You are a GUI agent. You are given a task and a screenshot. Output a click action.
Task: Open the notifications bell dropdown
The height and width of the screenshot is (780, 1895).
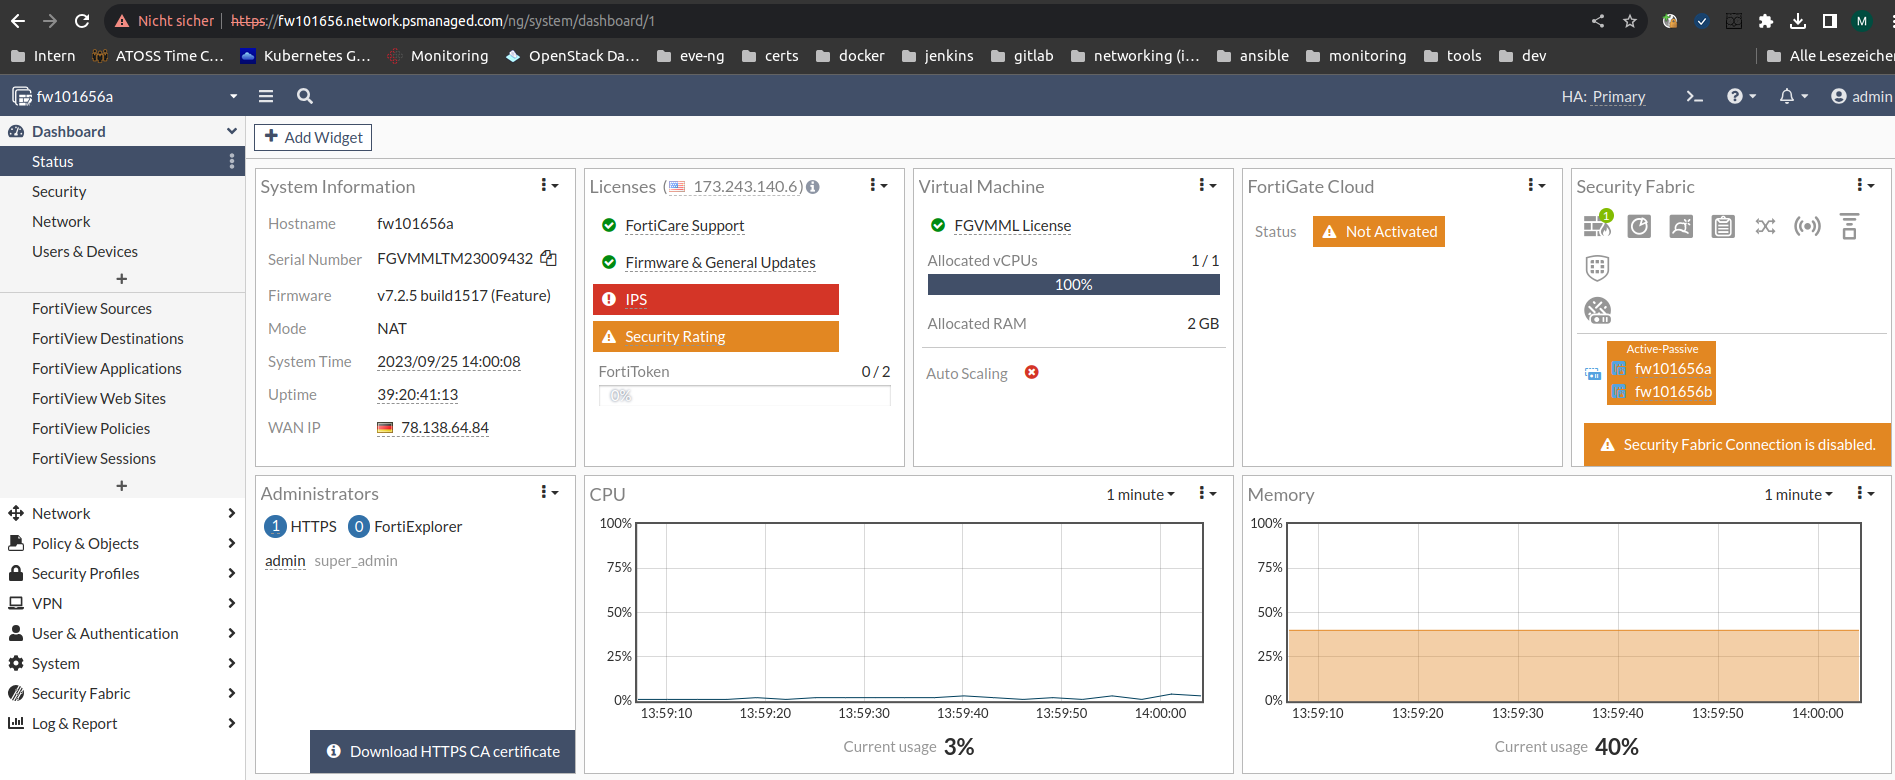click(1793, 96)
